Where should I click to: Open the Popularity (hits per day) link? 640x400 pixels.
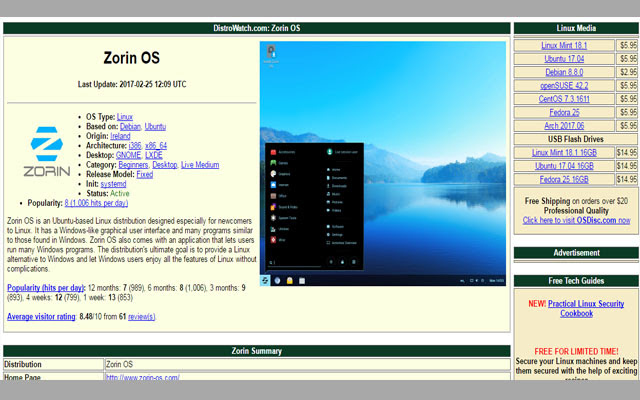point(45,288)
